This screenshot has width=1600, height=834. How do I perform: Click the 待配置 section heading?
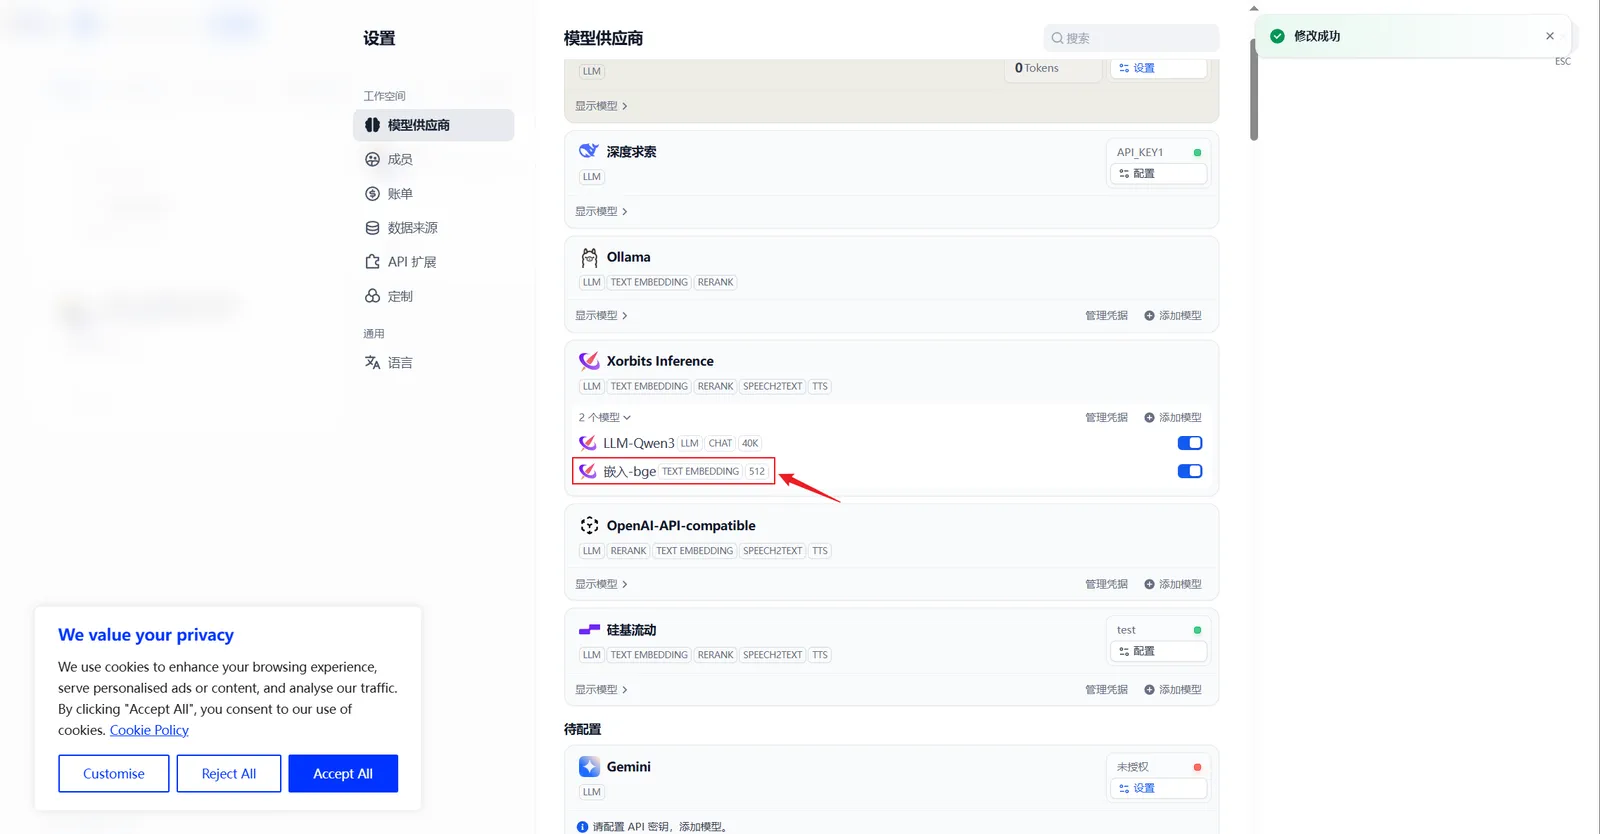583,730
